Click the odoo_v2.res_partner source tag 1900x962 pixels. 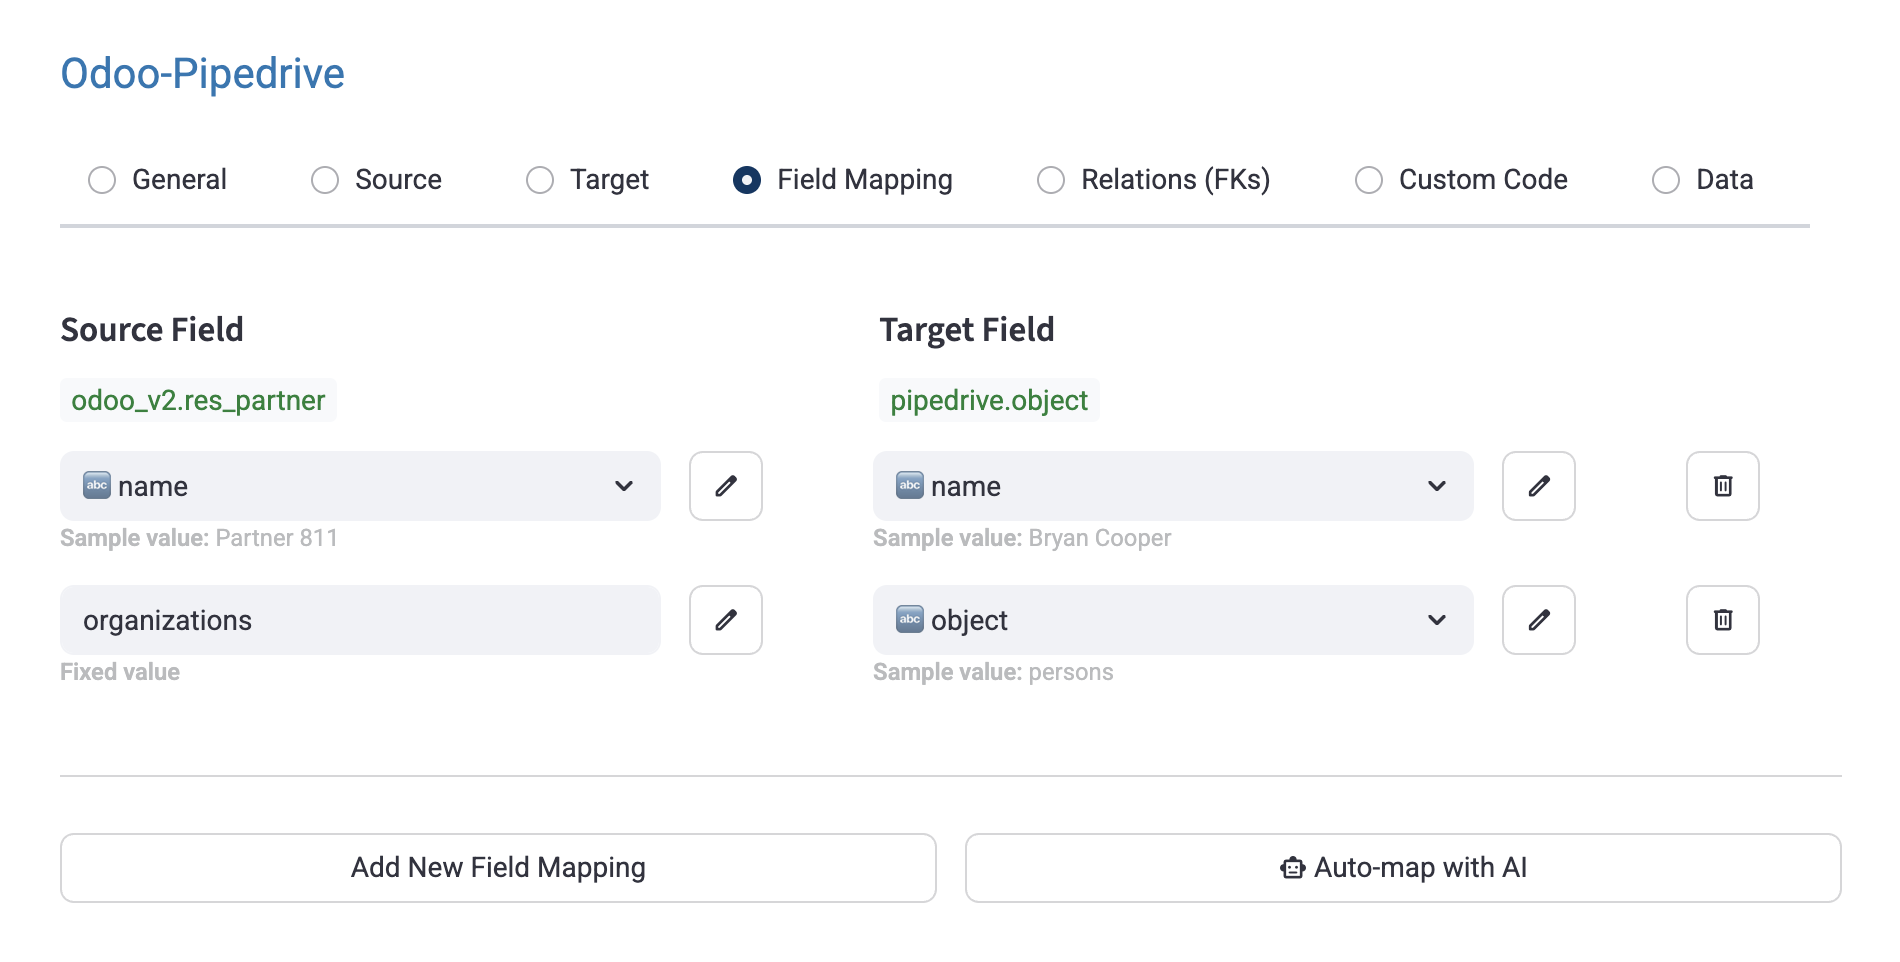click(x=198, y=400)
